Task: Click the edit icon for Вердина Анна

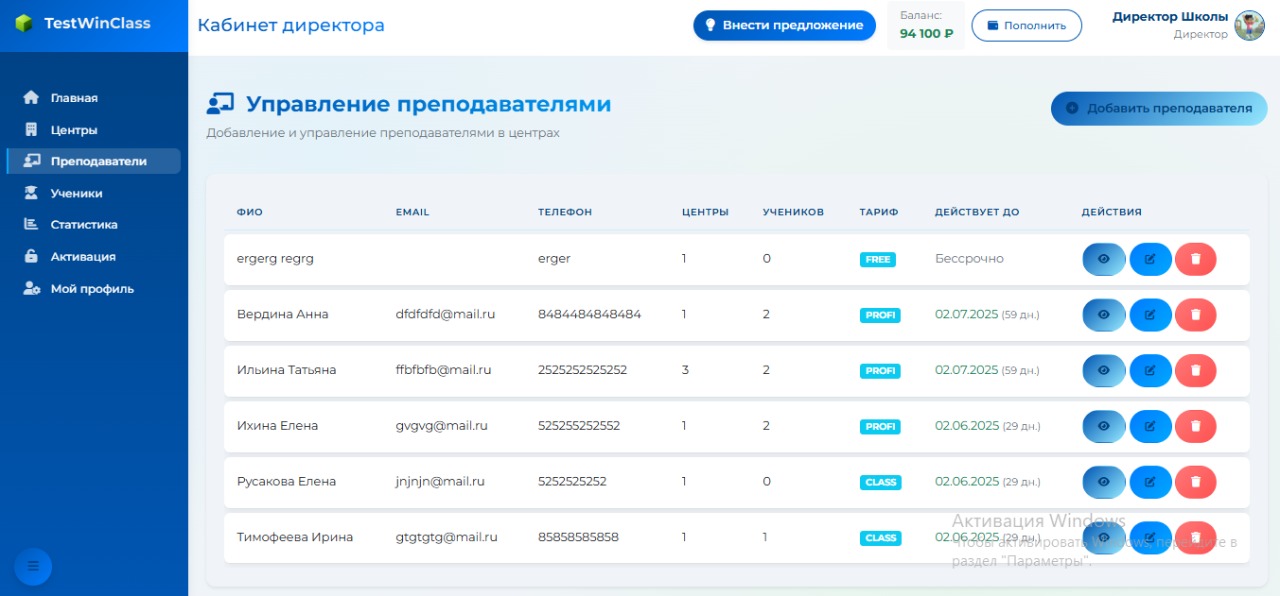Action: [1150, 314]
